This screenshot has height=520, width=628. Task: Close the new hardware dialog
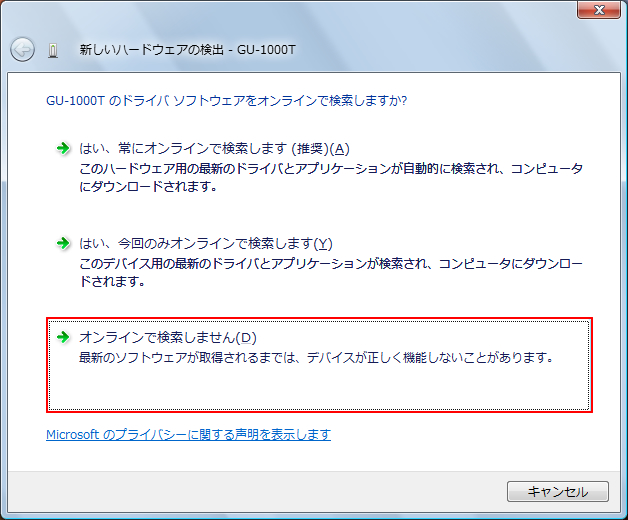(599, 10)
